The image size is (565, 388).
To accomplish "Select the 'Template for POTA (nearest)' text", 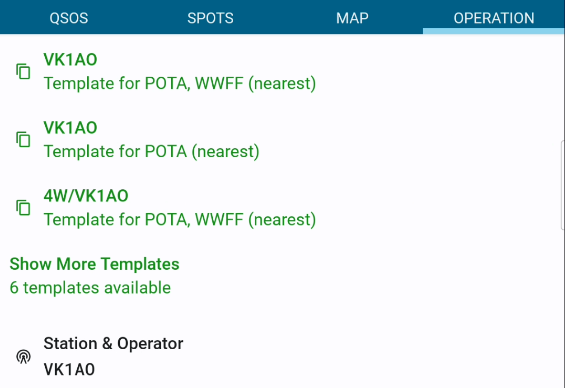I will pyautogui.click(x=151, y=151).
